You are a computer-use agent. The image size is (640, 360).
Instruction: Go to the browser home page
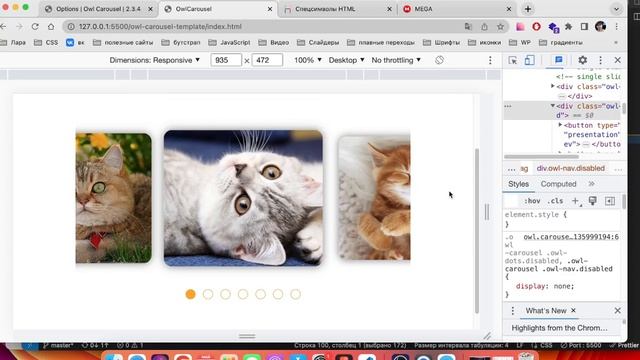click(51, 27)
